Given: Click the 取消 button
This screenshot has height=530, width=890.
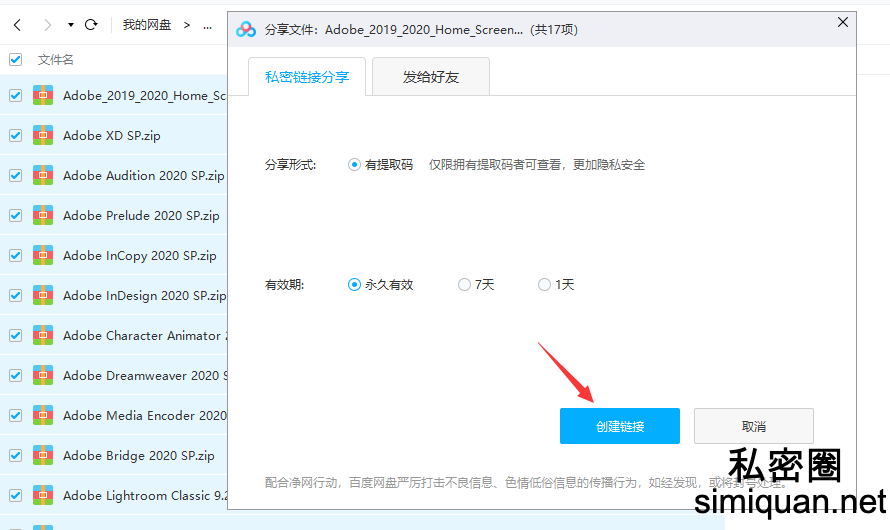Looking at the screenshot, I should point(753,426).
